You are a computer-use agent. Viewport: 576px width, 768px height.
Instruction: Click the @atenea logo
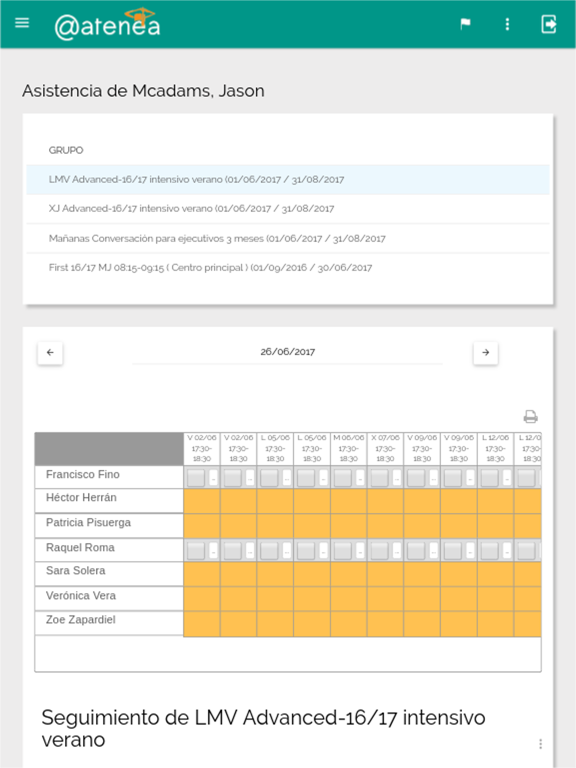point(108,24)
